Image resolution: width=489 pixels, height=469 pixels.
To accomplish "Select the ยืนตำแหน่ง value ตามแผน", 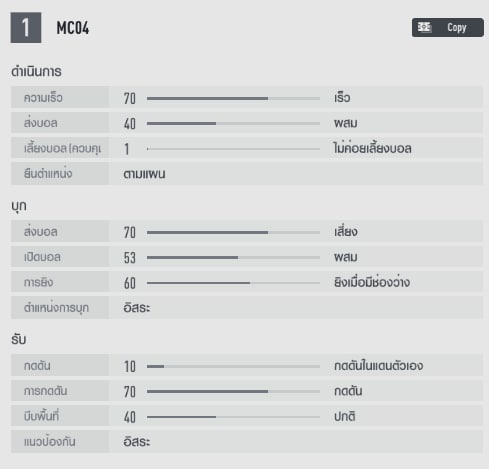I will point(144,174).
